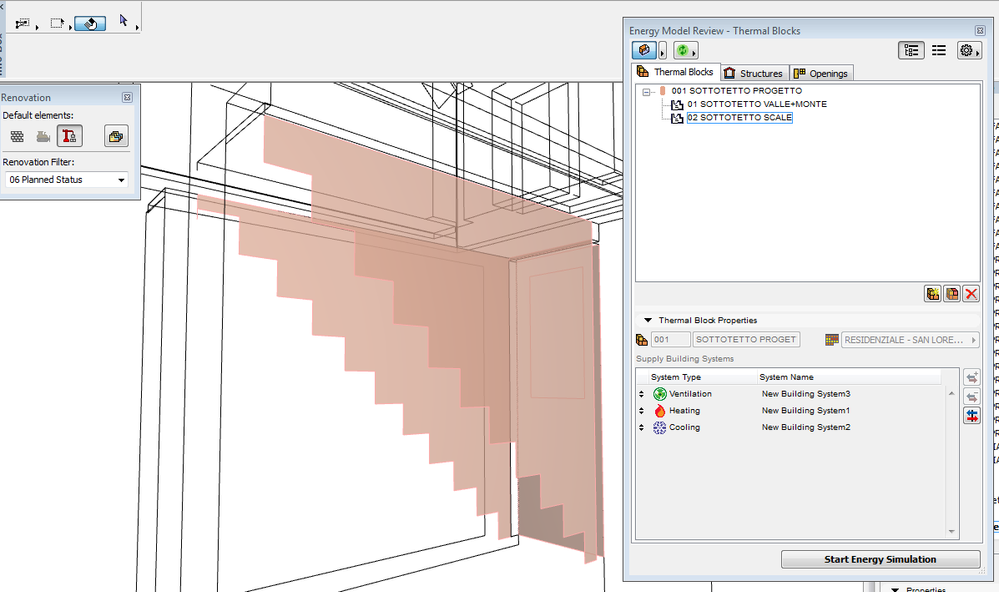The image size is (999, 592).
Task: Select zone 02 SOTTOTETTO SCALE
Action: pos(740,117)
